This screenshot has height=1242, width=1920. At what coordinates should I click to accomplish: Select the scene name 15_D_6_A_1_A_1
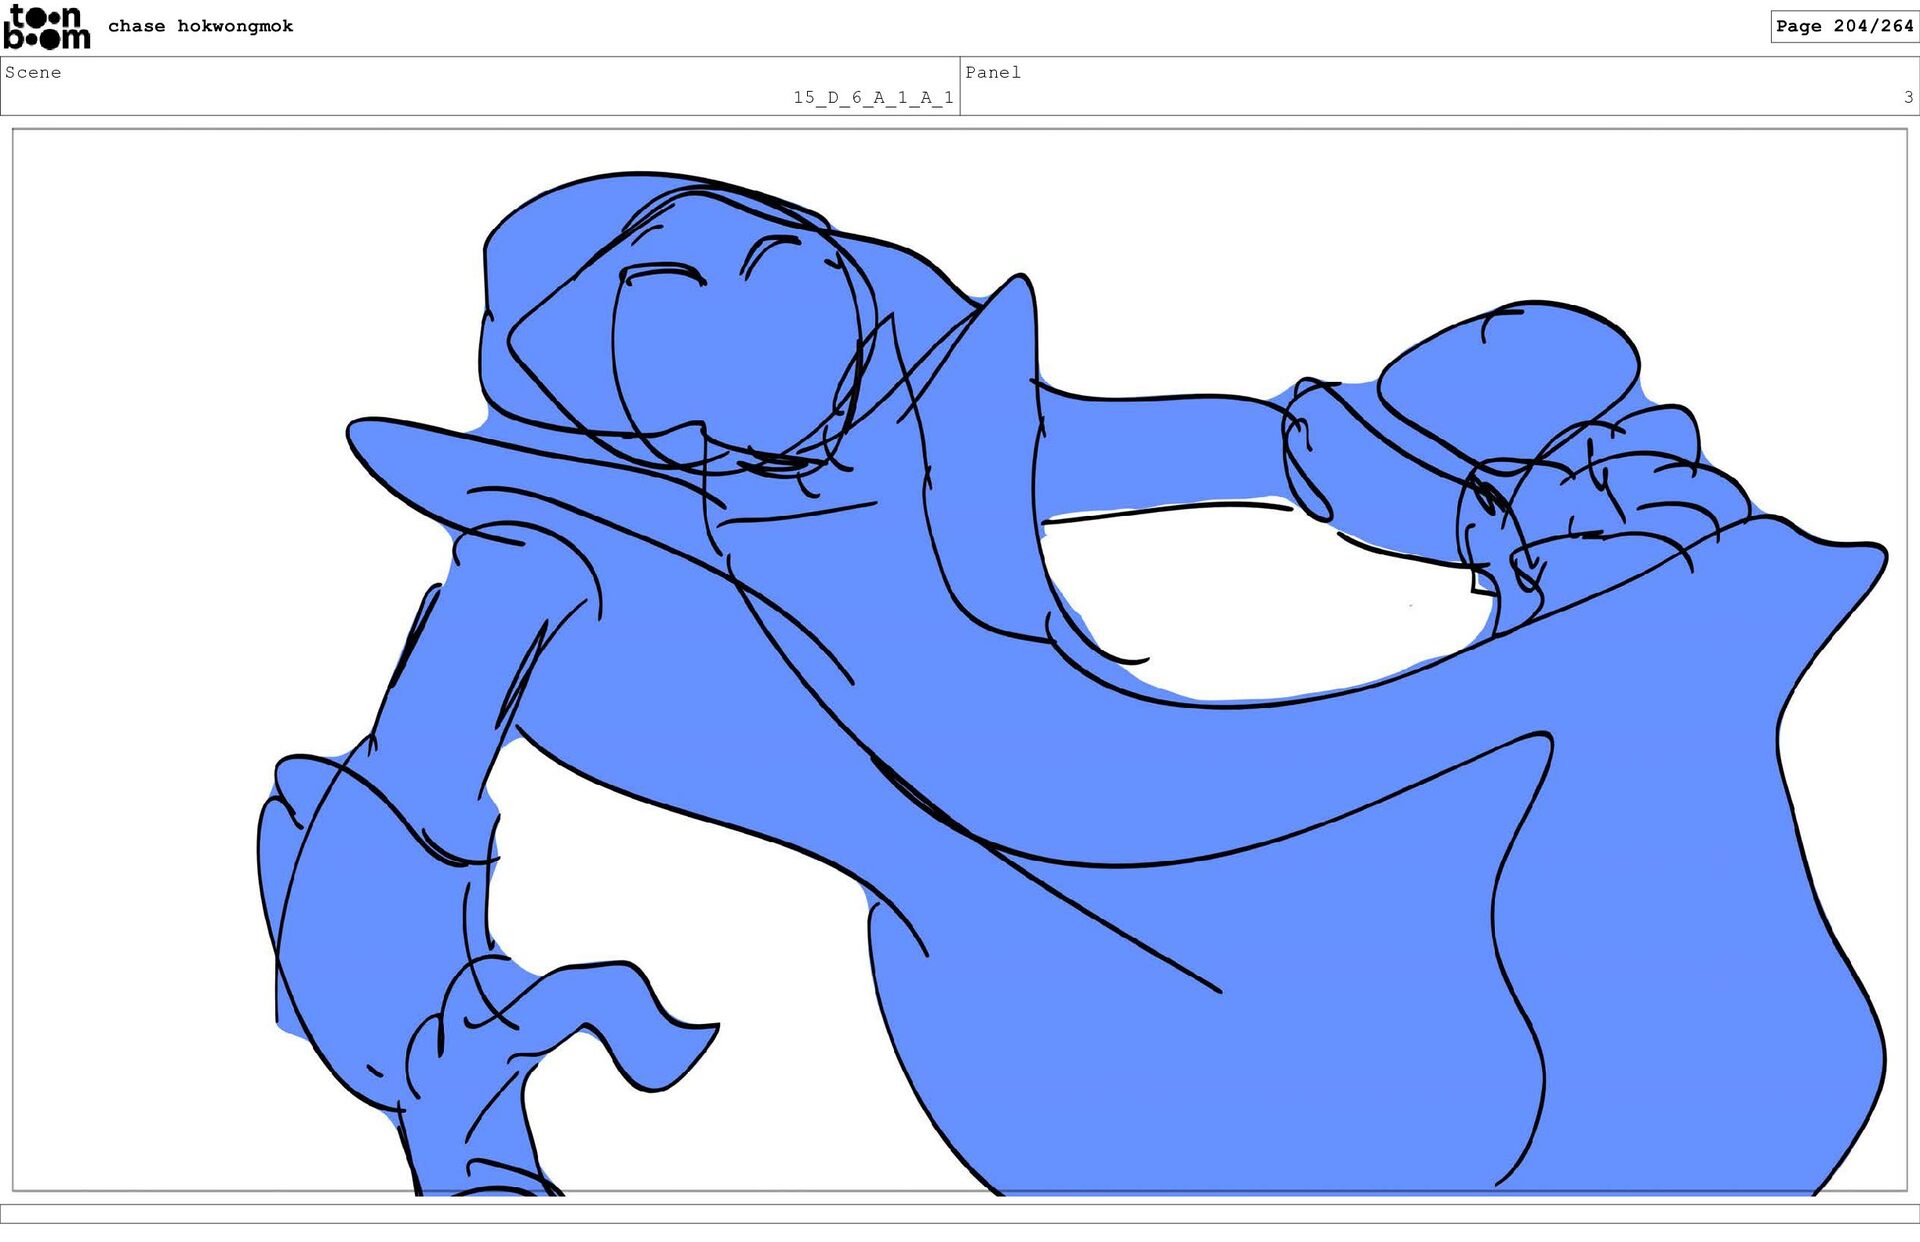[872, 97]
